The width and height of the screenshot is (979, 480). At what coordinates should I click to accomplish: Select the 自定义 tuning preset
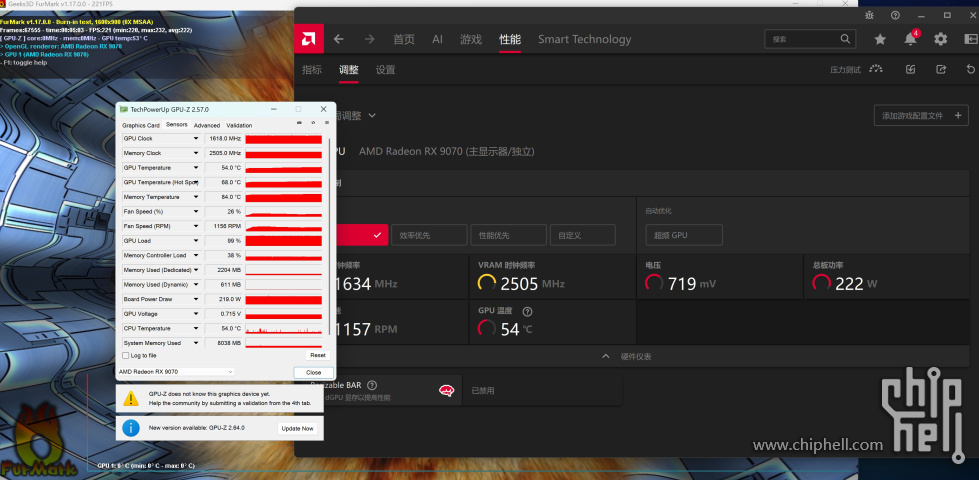(583, 235)
